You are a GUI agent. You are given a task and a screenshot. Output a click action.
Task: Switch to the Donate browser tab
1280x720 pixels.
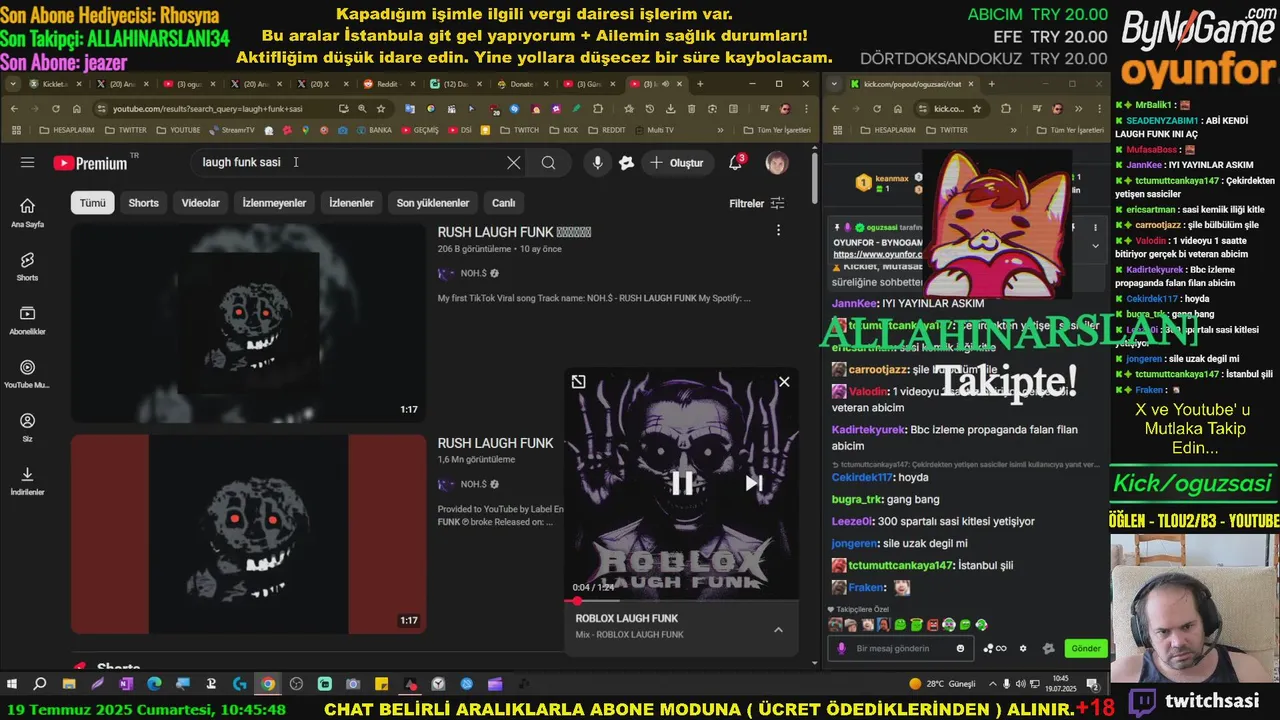pos(521,84)
